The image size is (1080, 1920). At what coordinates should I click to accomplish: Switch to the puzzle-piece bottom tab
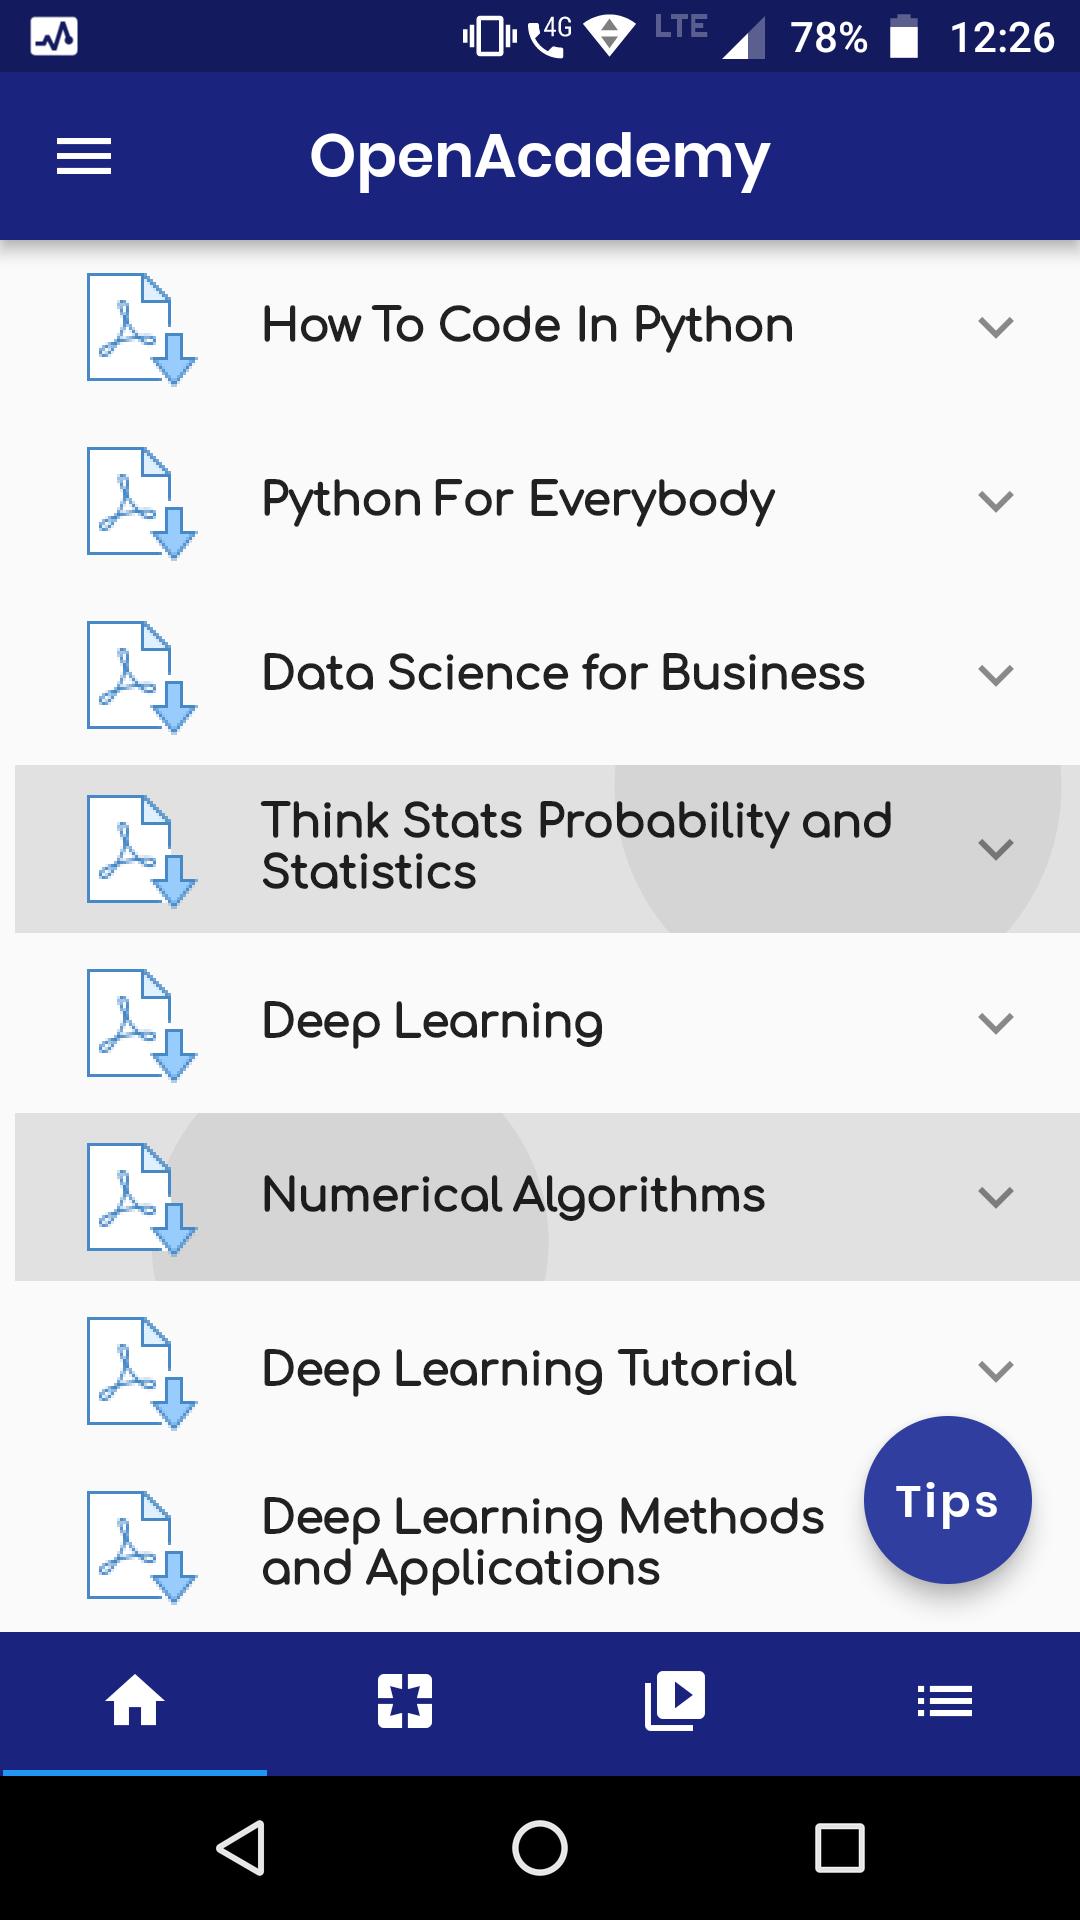tap(405, 1701)
